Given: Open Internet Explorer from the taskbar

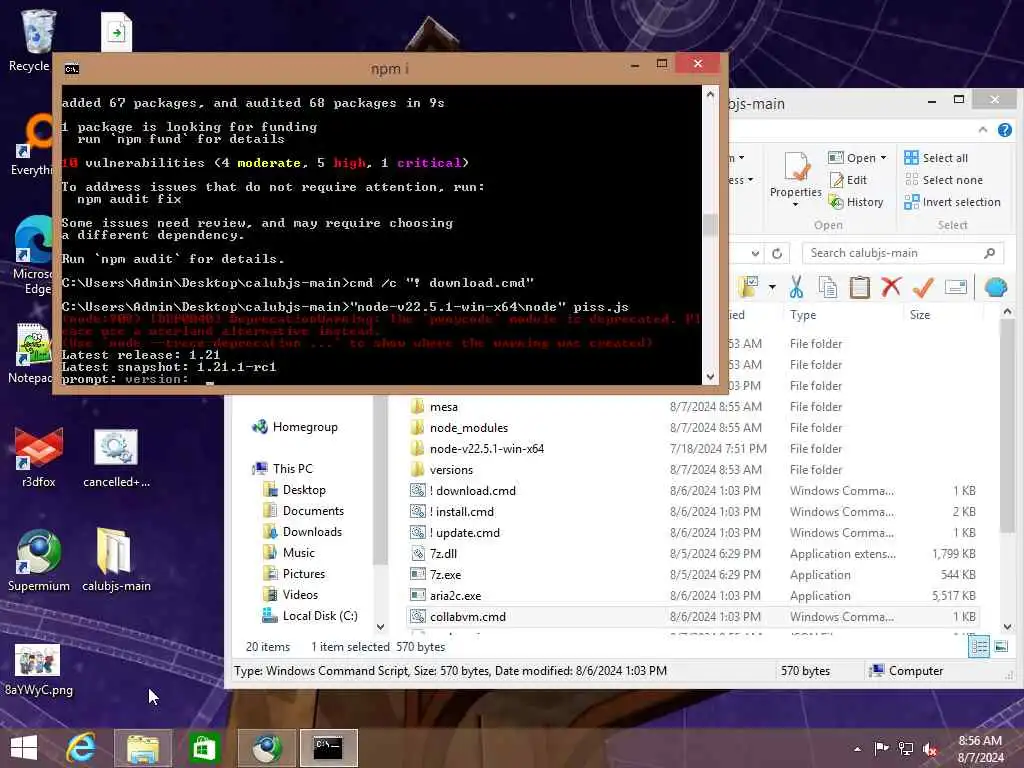Looking at the screenshot, I should click(x=81, y=748).
